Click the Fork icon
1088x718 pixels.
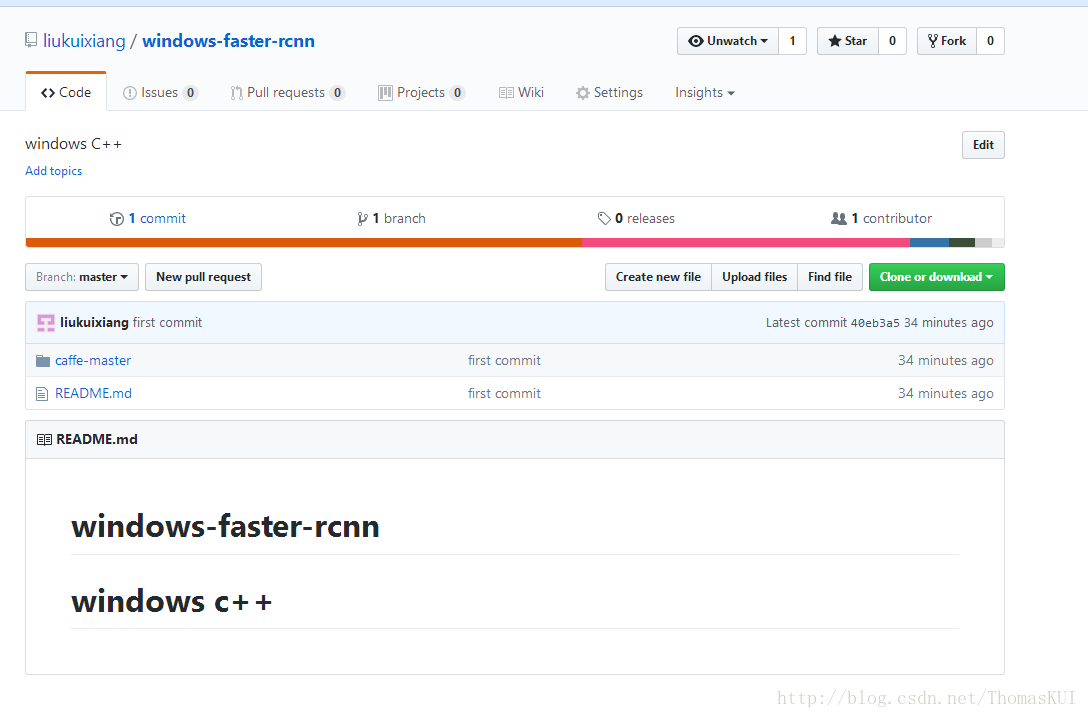pyautogui.click(x=933, y=41)
